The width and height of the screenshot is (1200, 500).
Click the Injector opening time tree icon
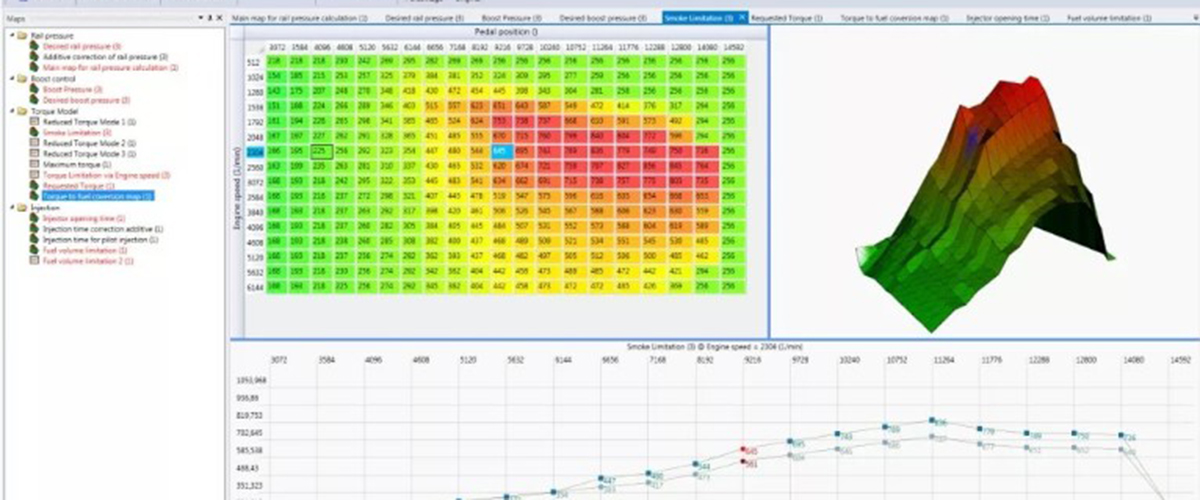34,218
